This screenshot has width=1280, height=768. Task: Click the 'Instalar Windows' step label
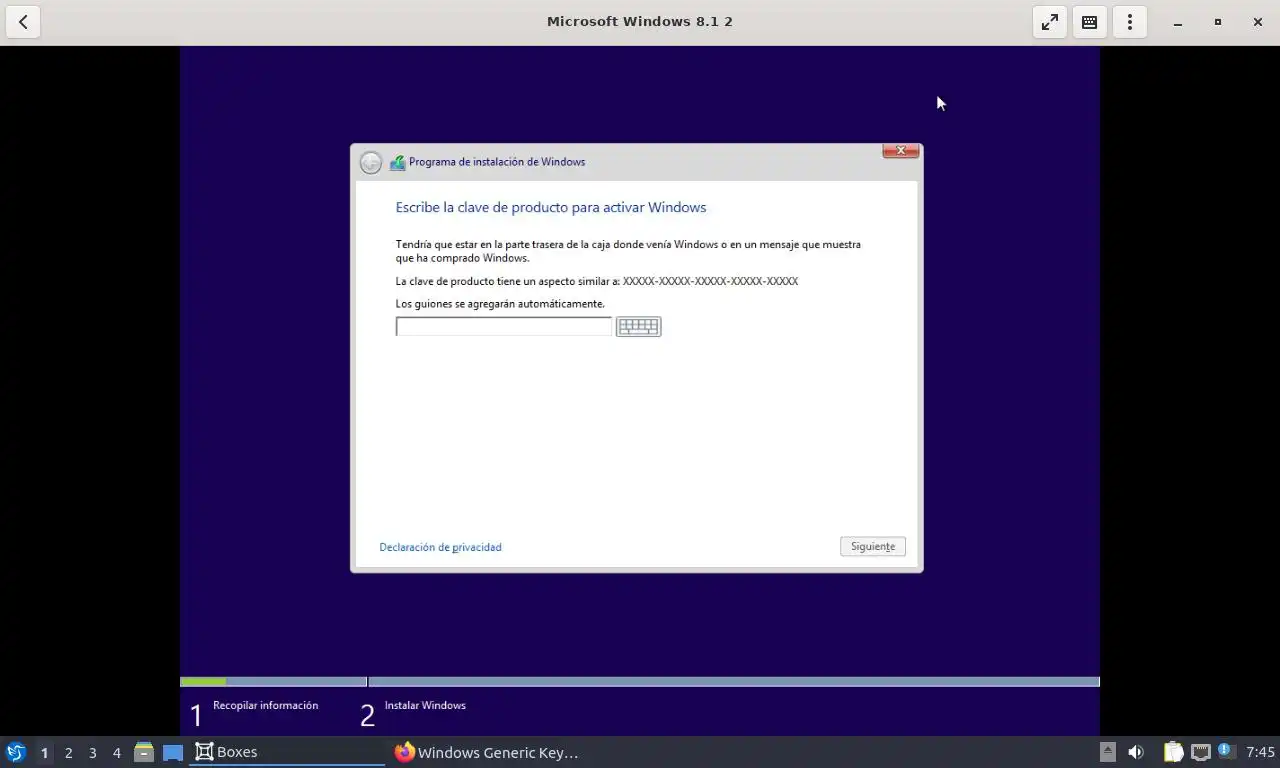[425, 705]
